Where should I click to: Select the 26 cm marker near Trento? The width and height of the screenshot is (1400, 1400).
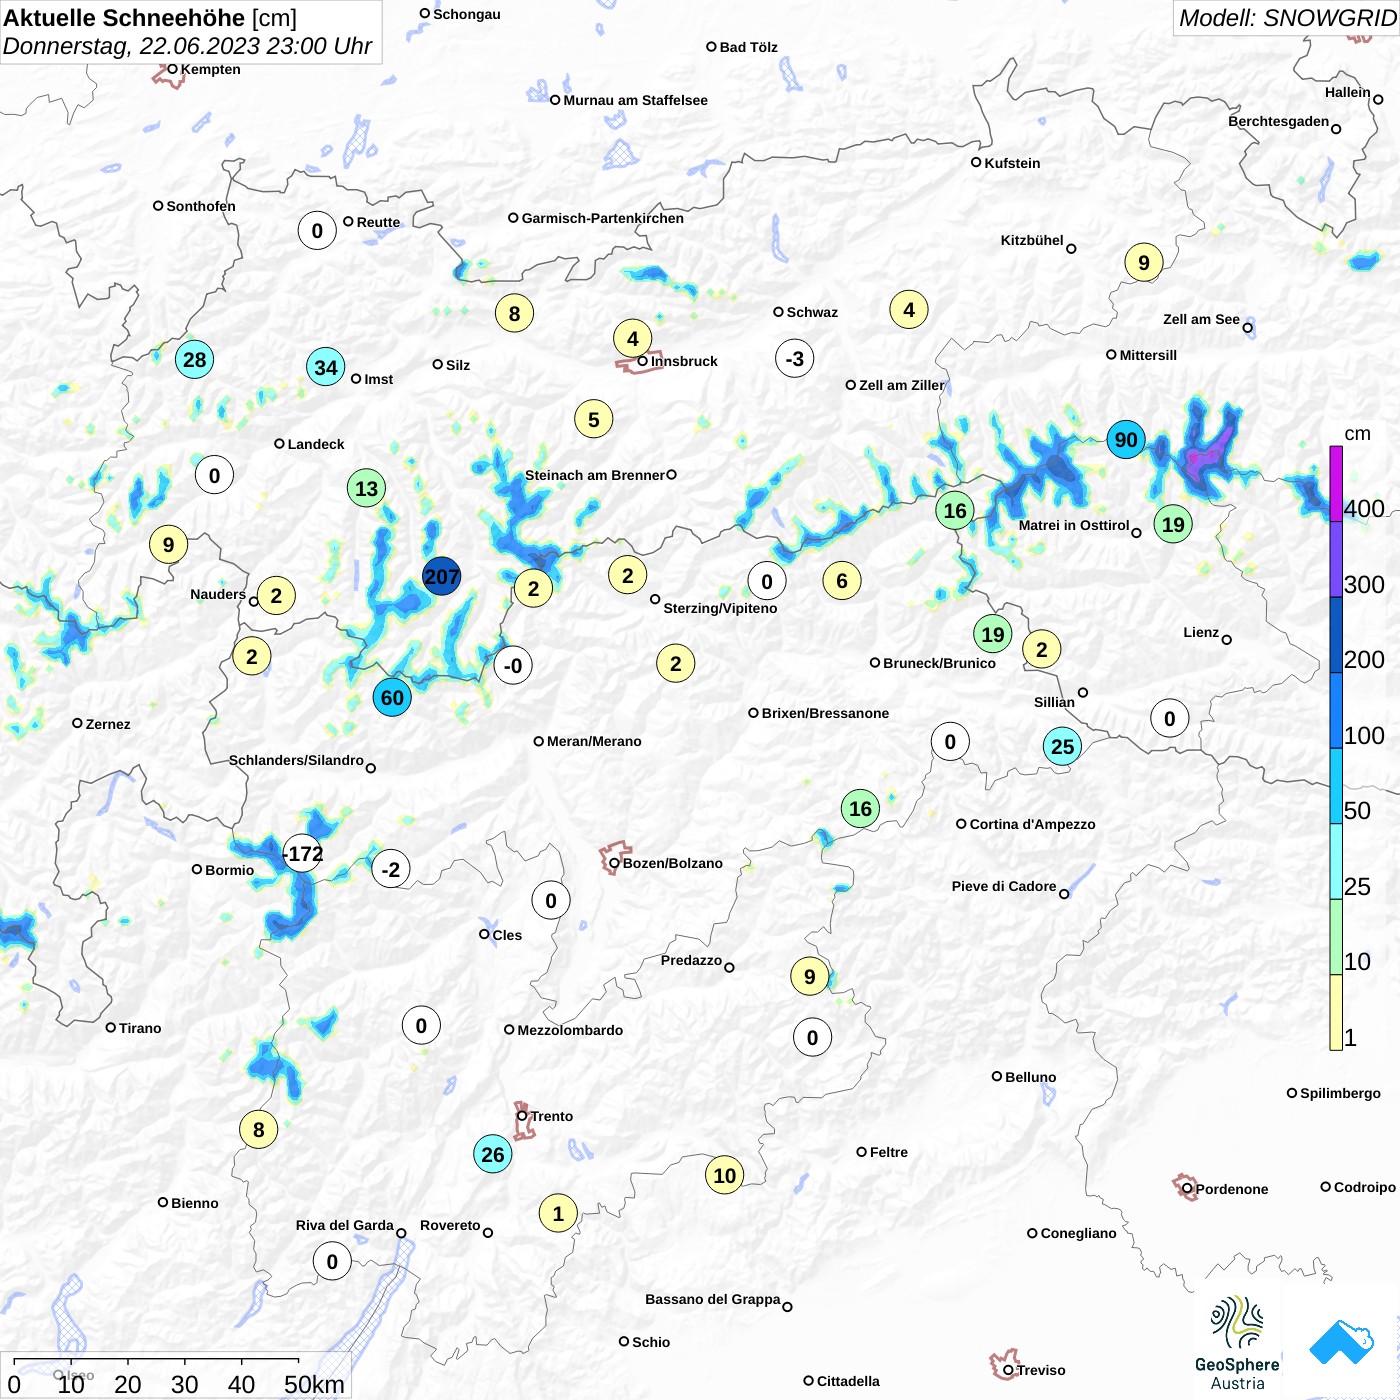pyautogui.click(x=493, y=1154)
